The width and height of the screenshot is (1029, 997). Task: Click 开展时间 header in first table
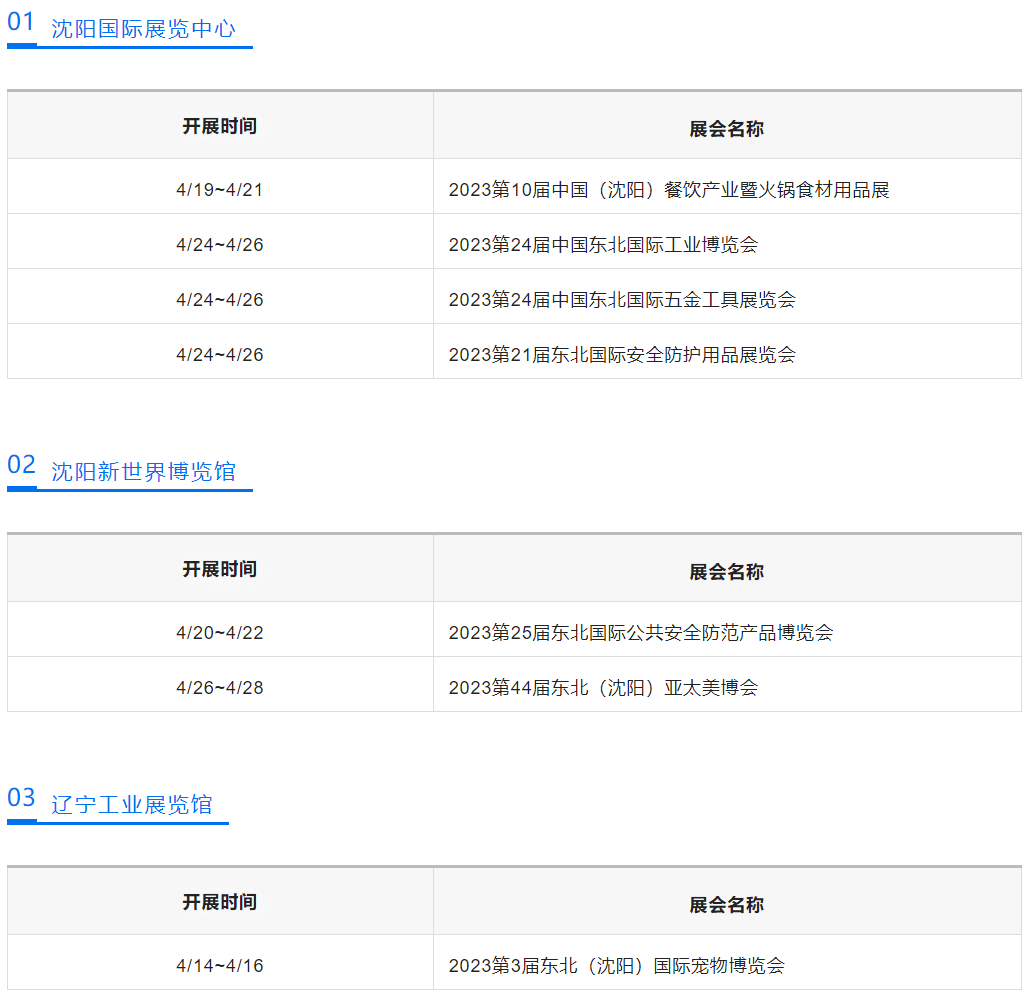click(220, 127)
